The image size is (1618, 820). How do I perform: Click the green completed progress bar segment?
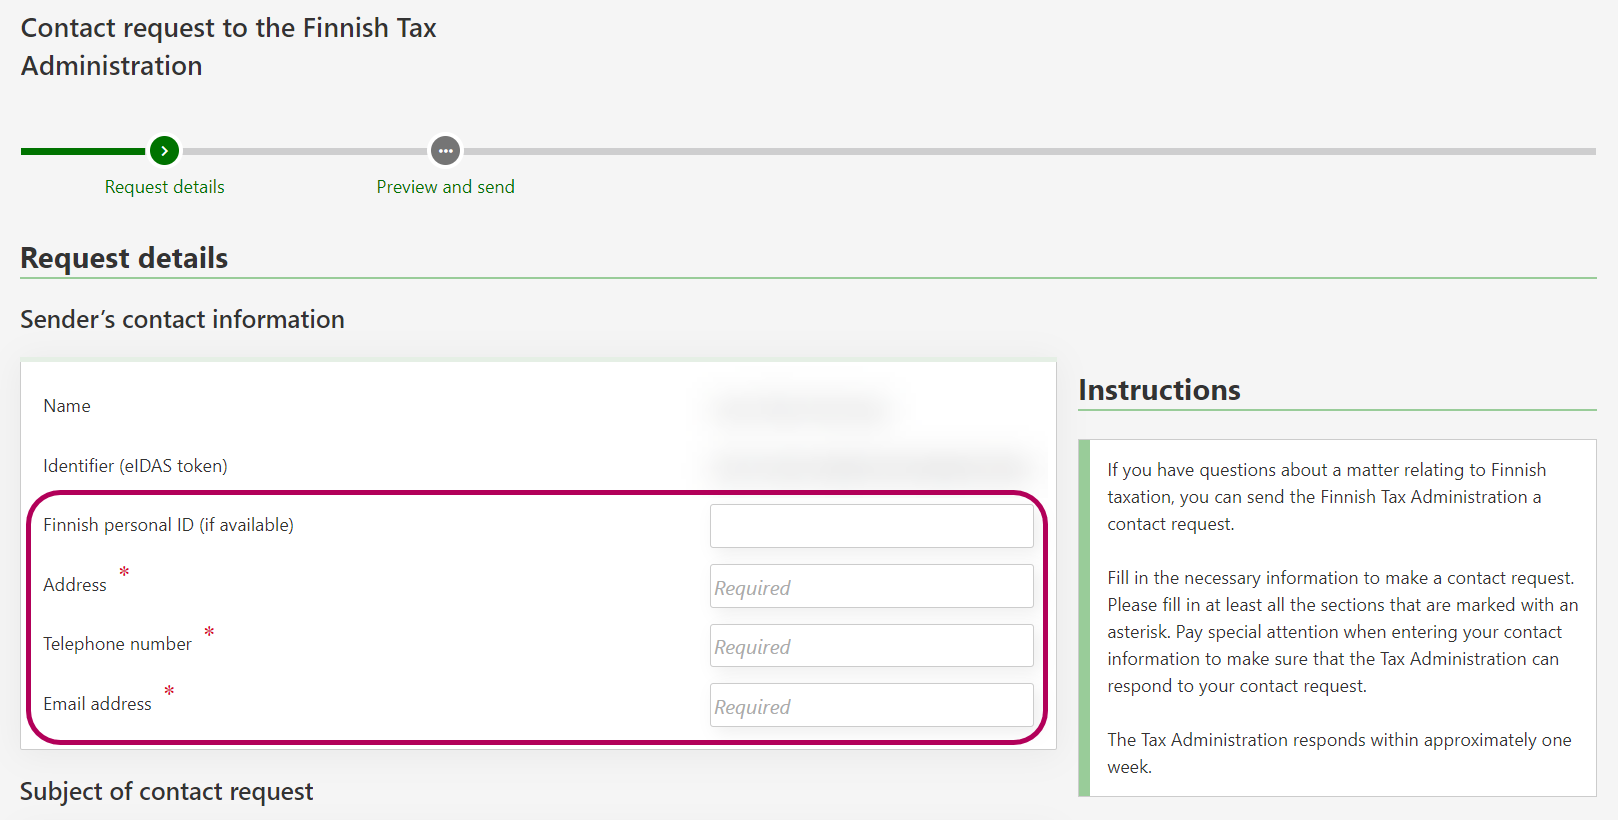tap(83, 152)
